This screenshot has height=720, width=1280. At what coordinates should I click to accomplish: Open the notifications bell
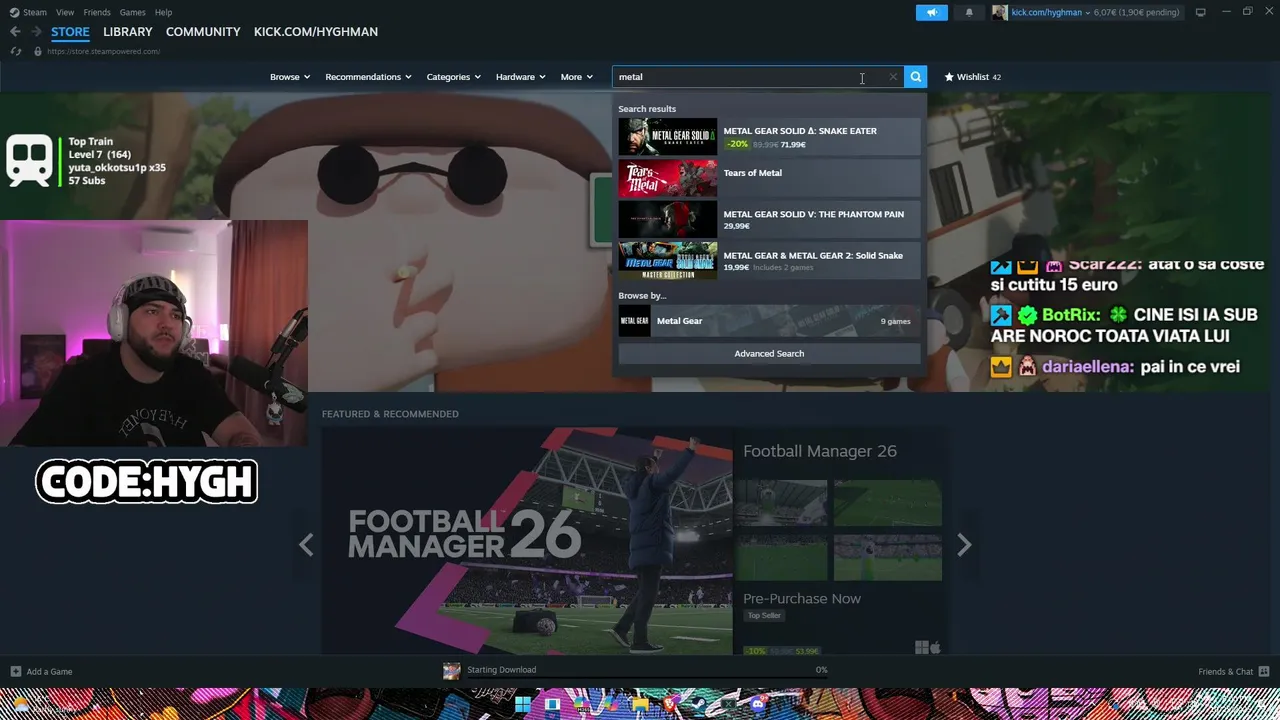969,12
